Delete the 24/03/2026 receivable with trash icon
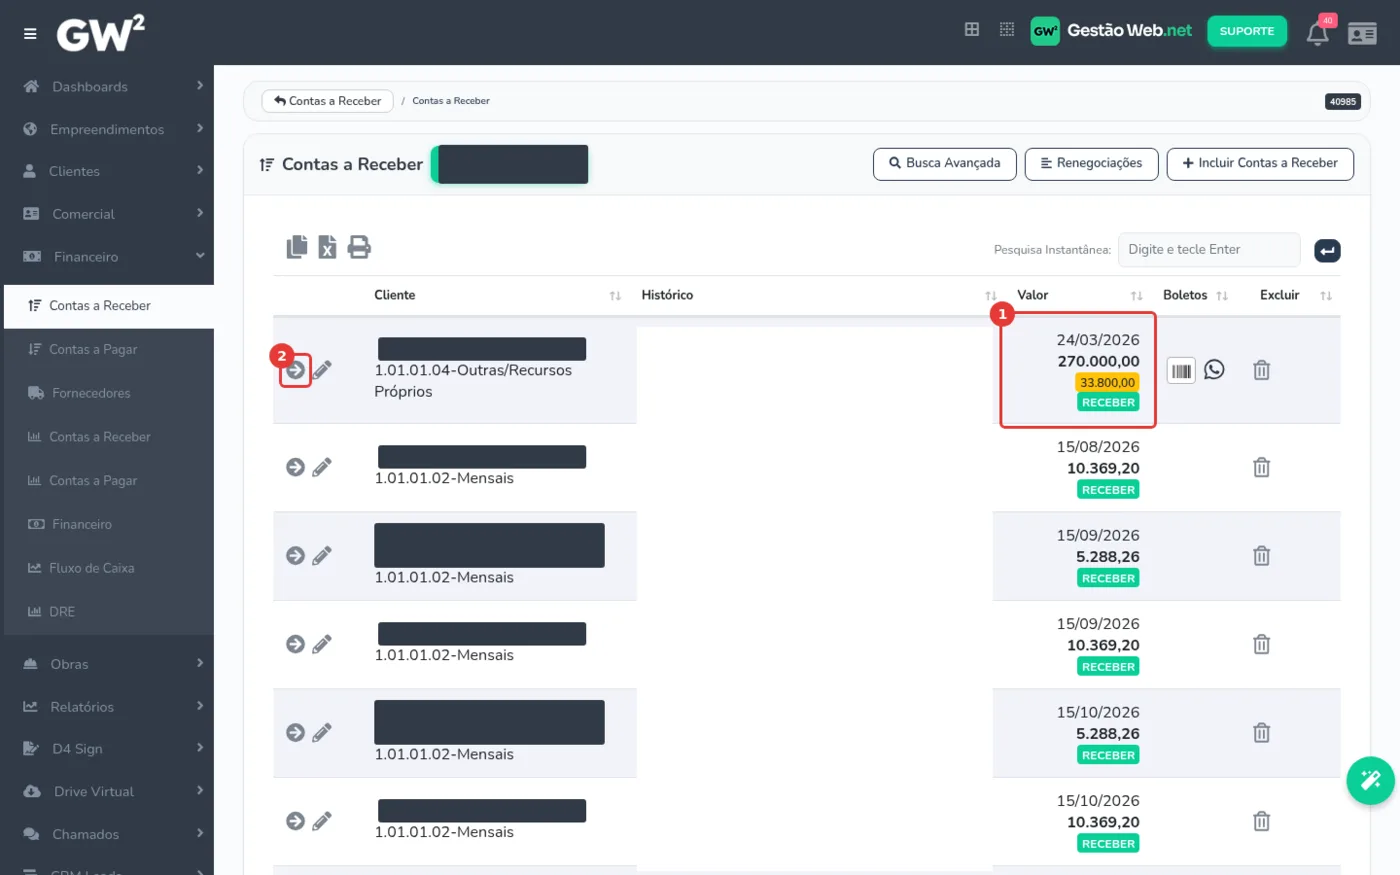The image size is (1400, 875). 1262,371
